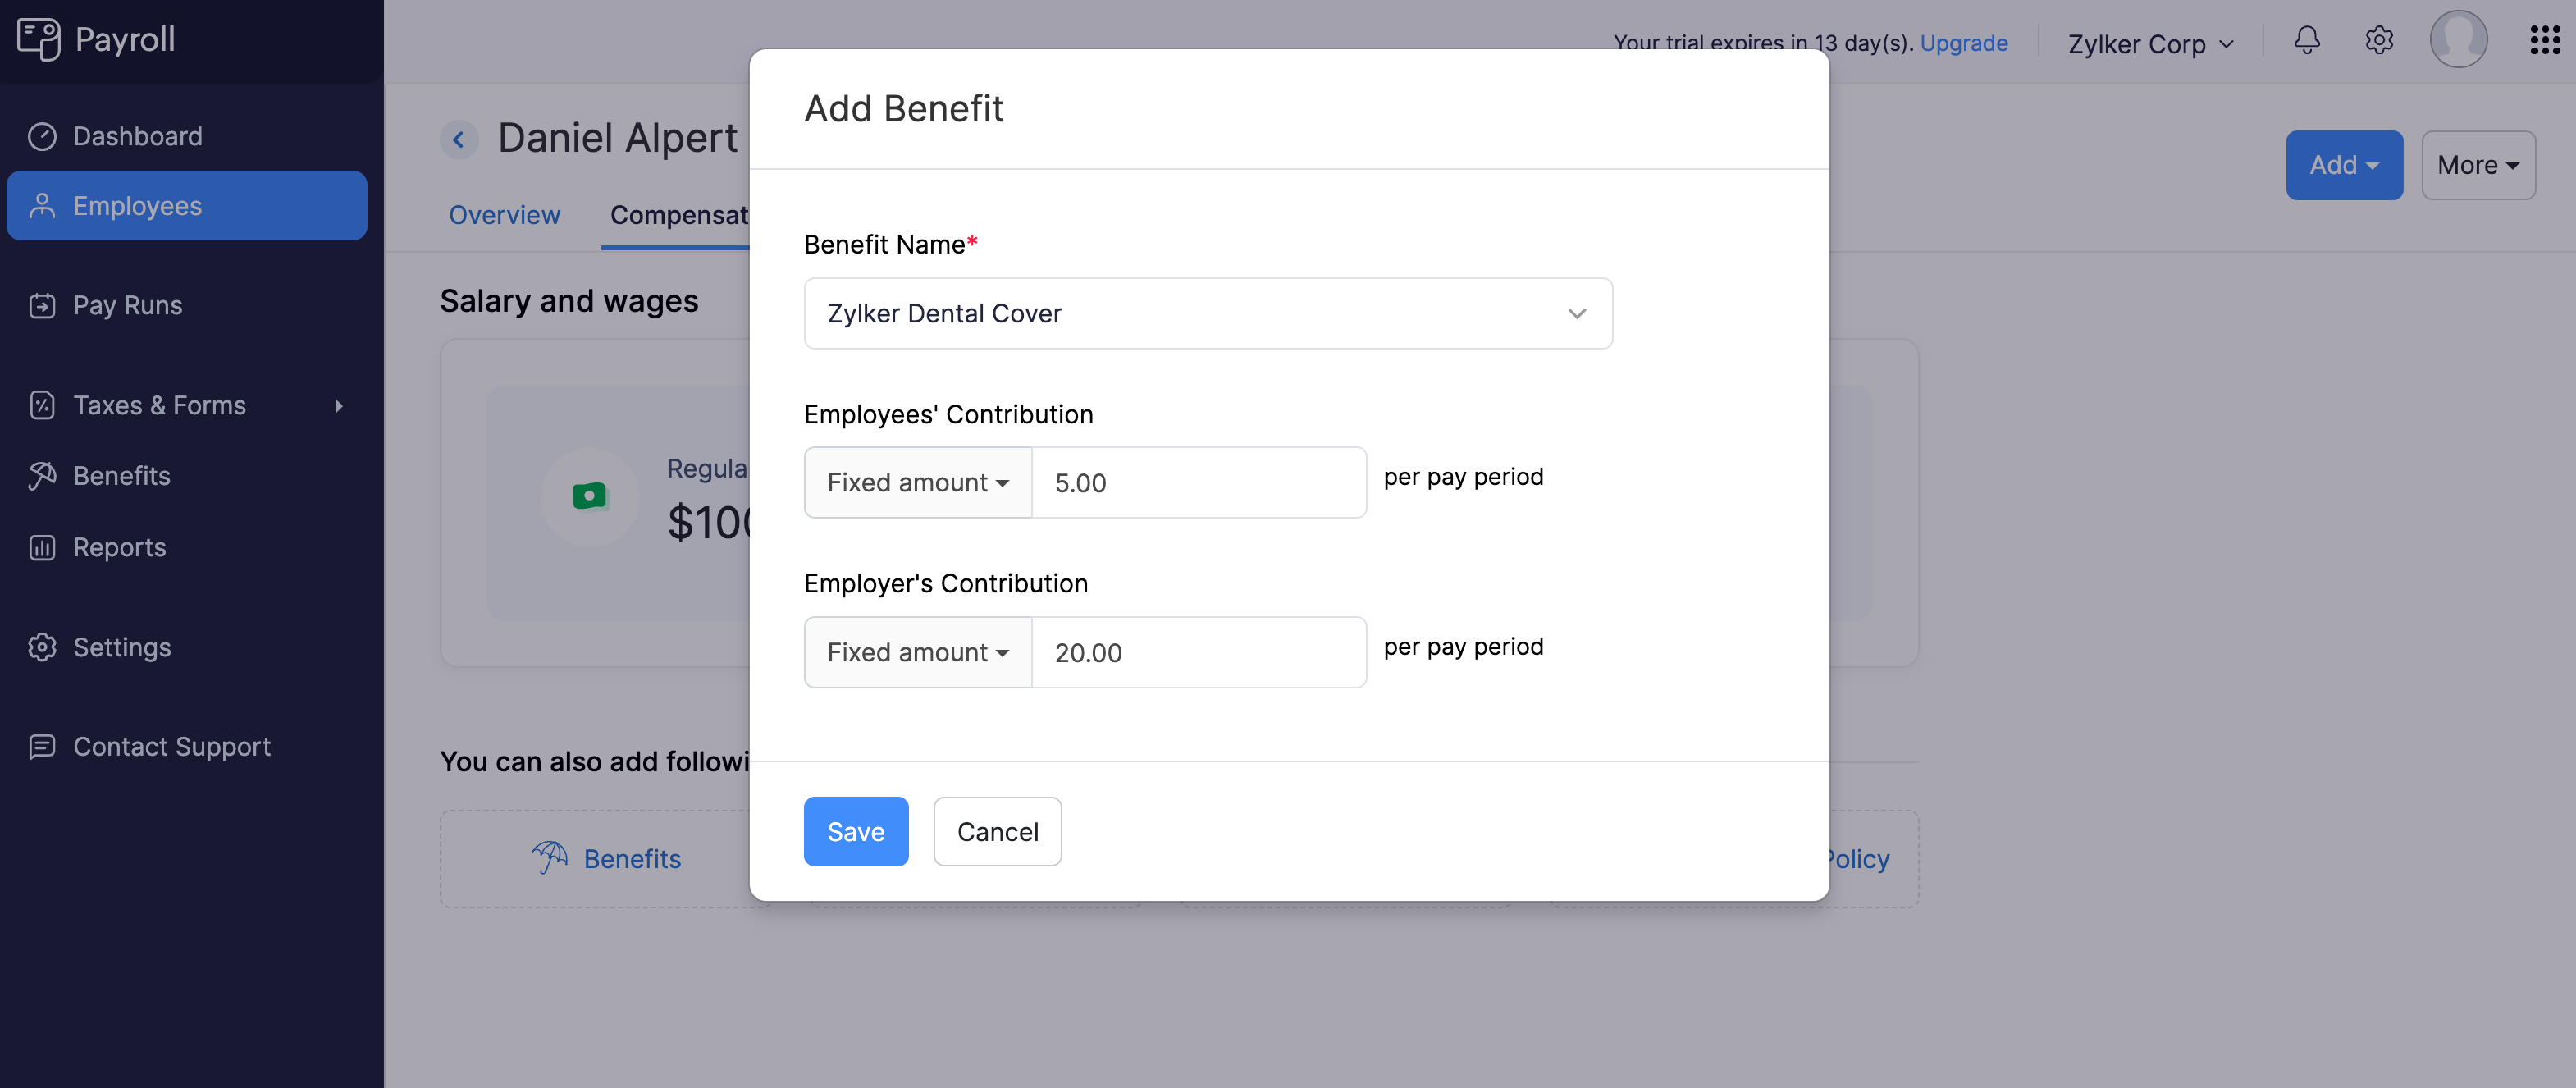The height and width of the screenshot is (1088, 2576).
Task: Click Cancel to dismiss dialog
Action: coord(998,832)
